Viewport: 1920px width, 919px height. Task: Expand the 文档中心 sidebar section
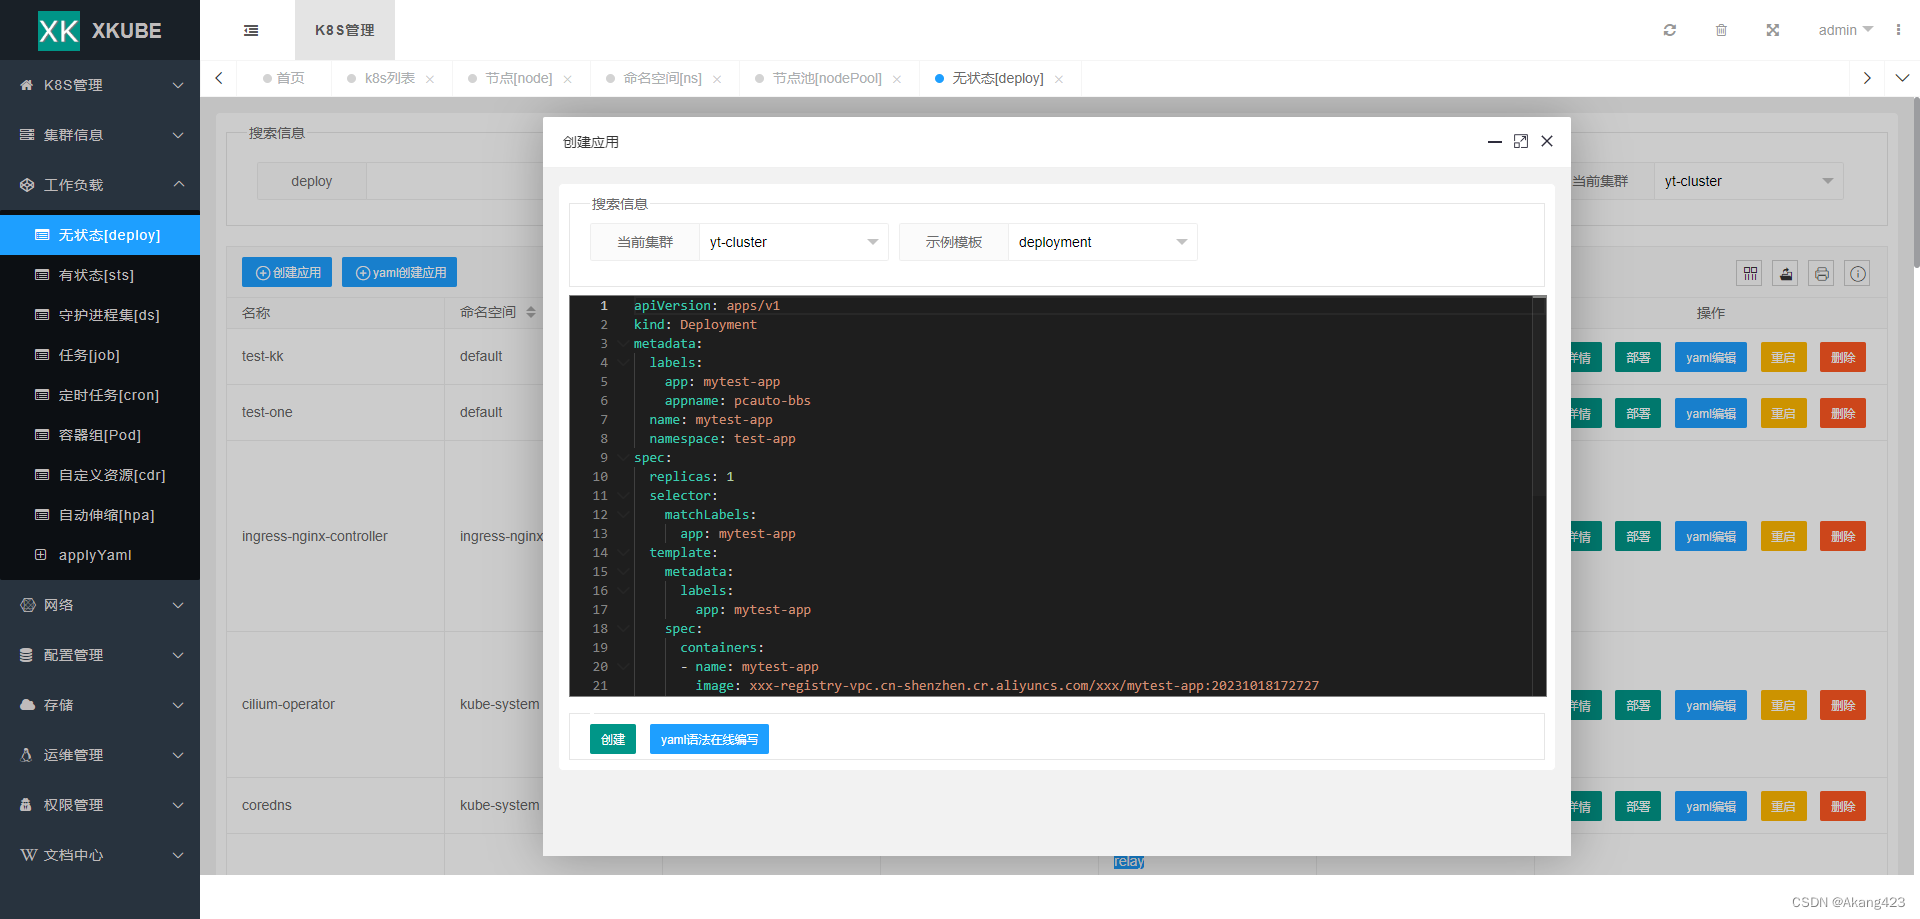100,855
